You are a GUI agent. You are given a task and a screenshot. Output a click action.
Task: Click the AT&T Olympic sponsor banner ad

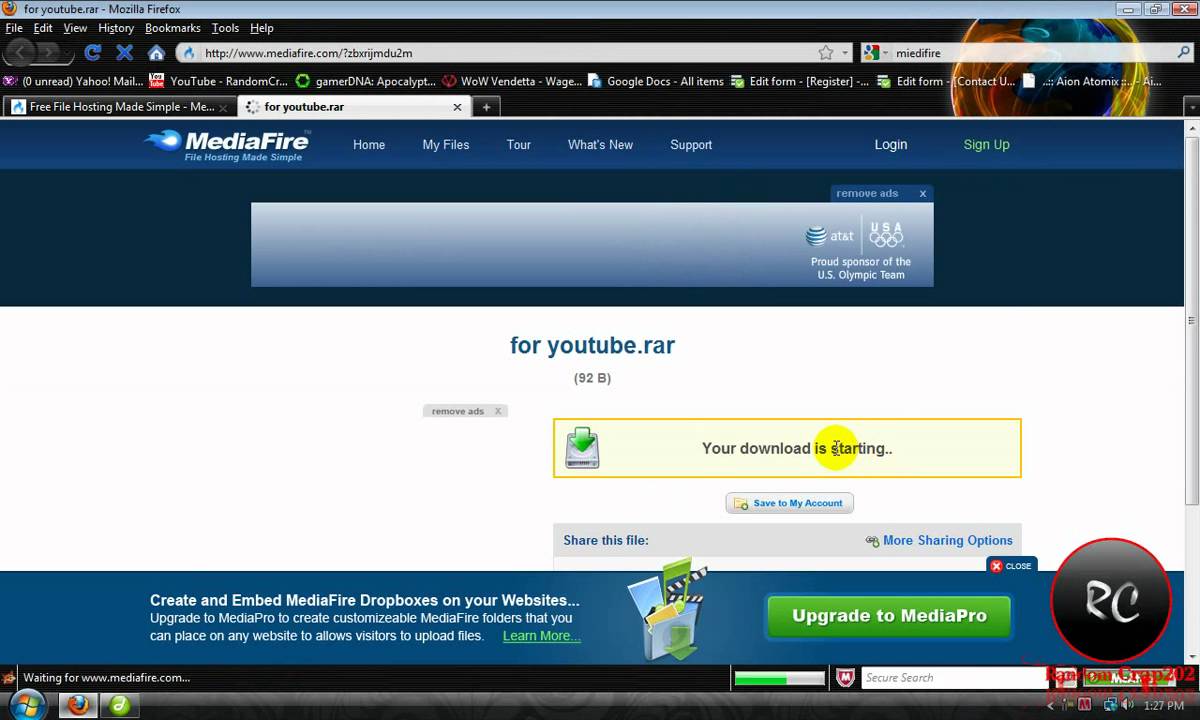click(x=592, y=245)
